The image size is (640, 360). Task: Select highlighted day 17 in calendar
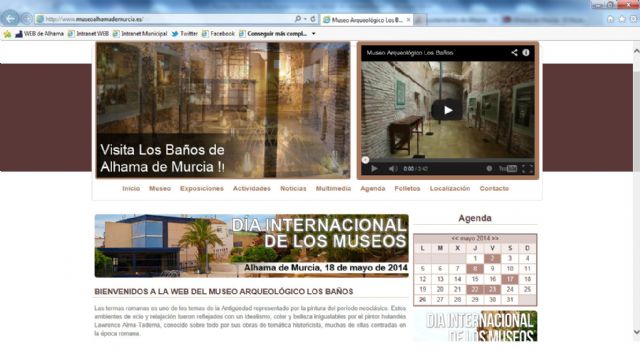coord(510,279)
